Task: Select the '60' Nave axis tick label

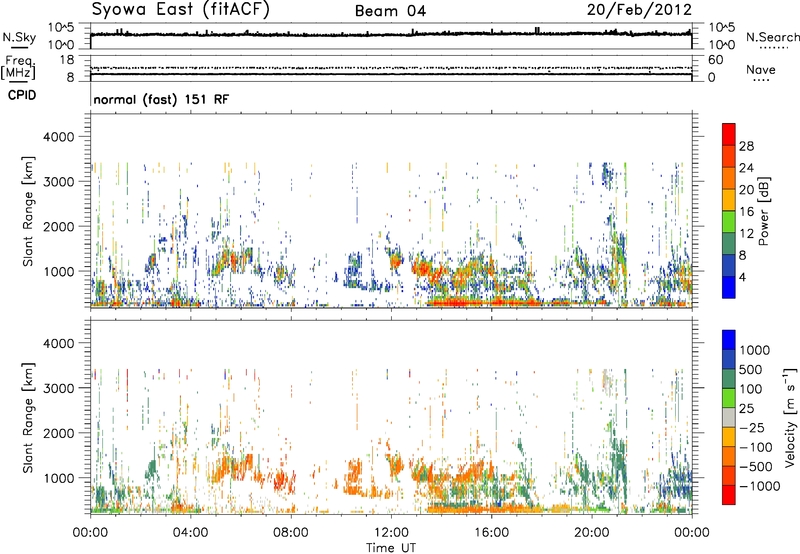Action: point(715,60)
